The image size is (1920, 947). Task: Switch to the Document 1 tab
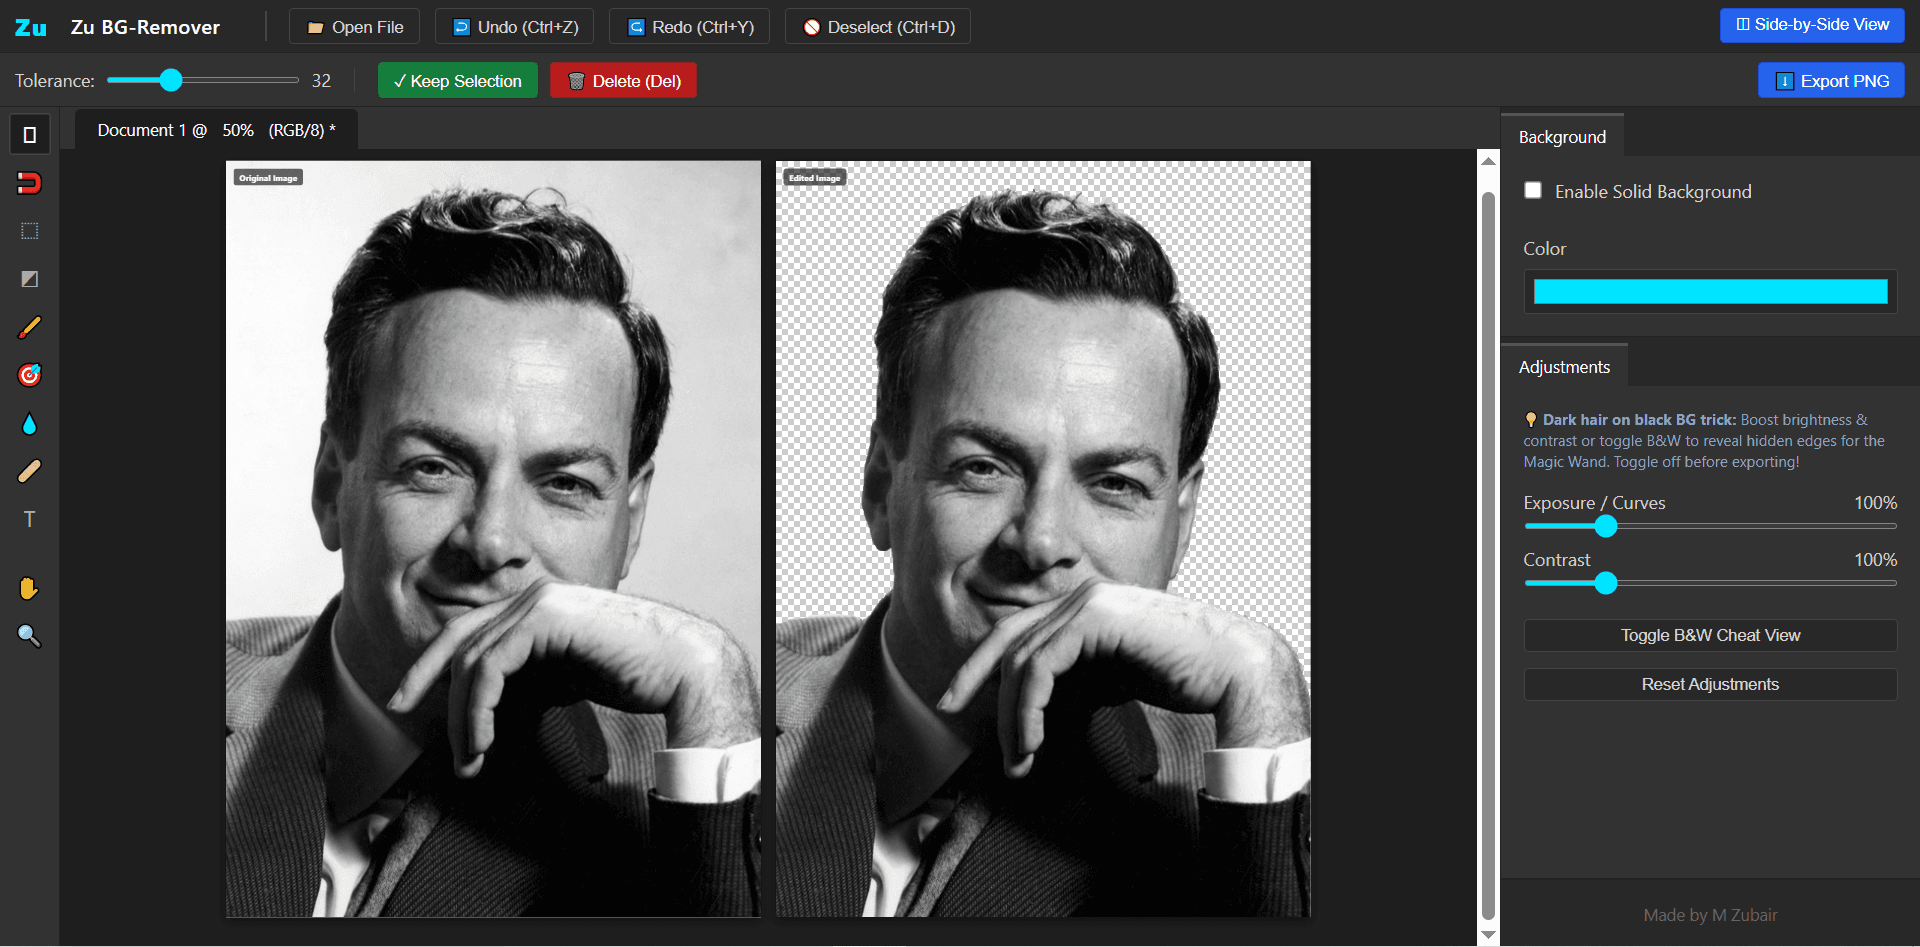(217, 131)
